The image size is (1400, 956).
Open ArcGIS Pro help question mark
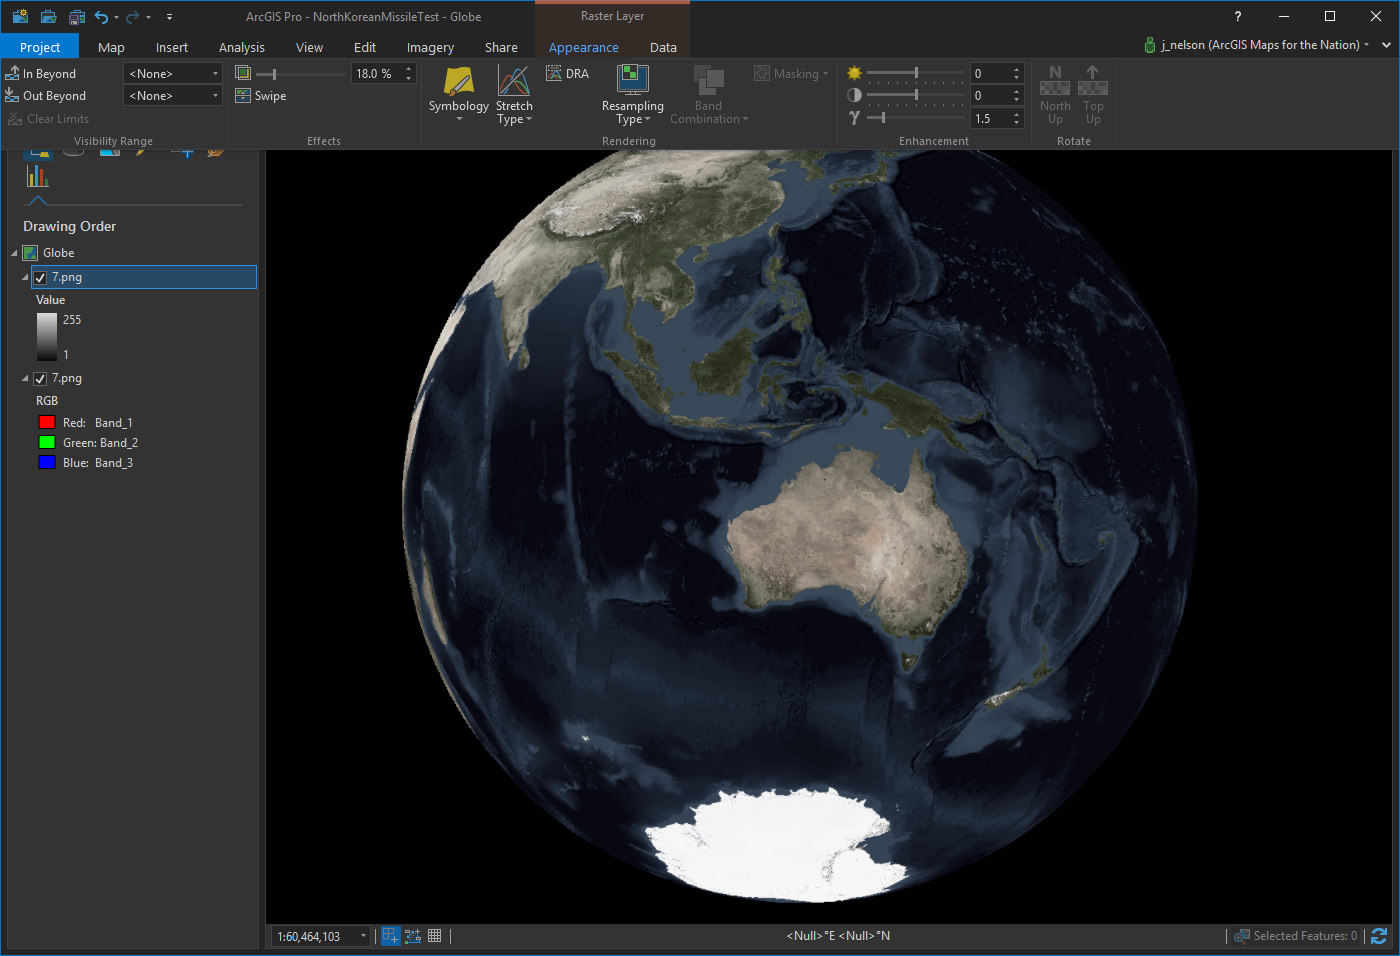click(1238, 16)
